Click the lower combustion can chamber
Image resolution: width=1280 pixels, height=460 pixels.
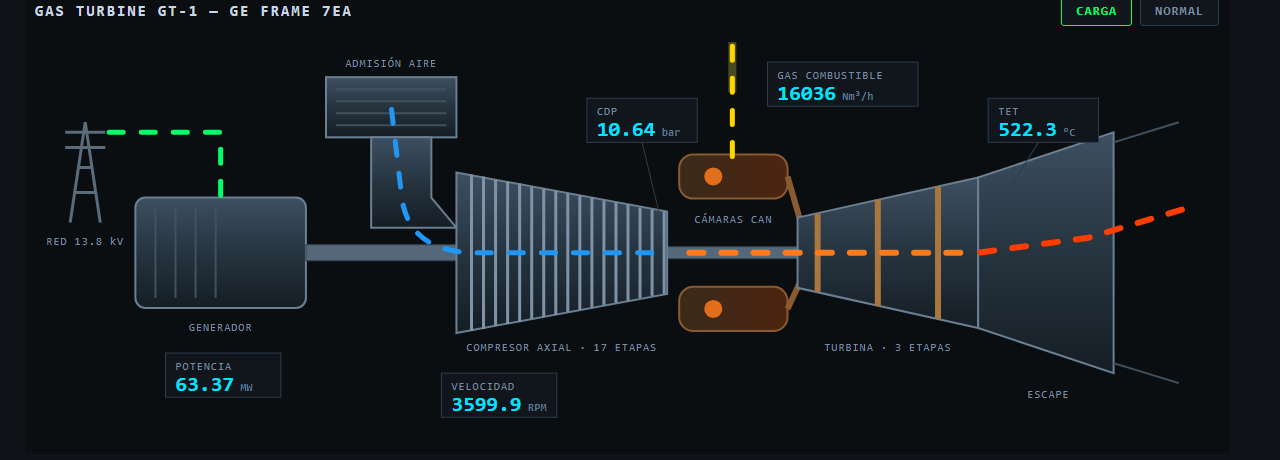pos(733,308)
